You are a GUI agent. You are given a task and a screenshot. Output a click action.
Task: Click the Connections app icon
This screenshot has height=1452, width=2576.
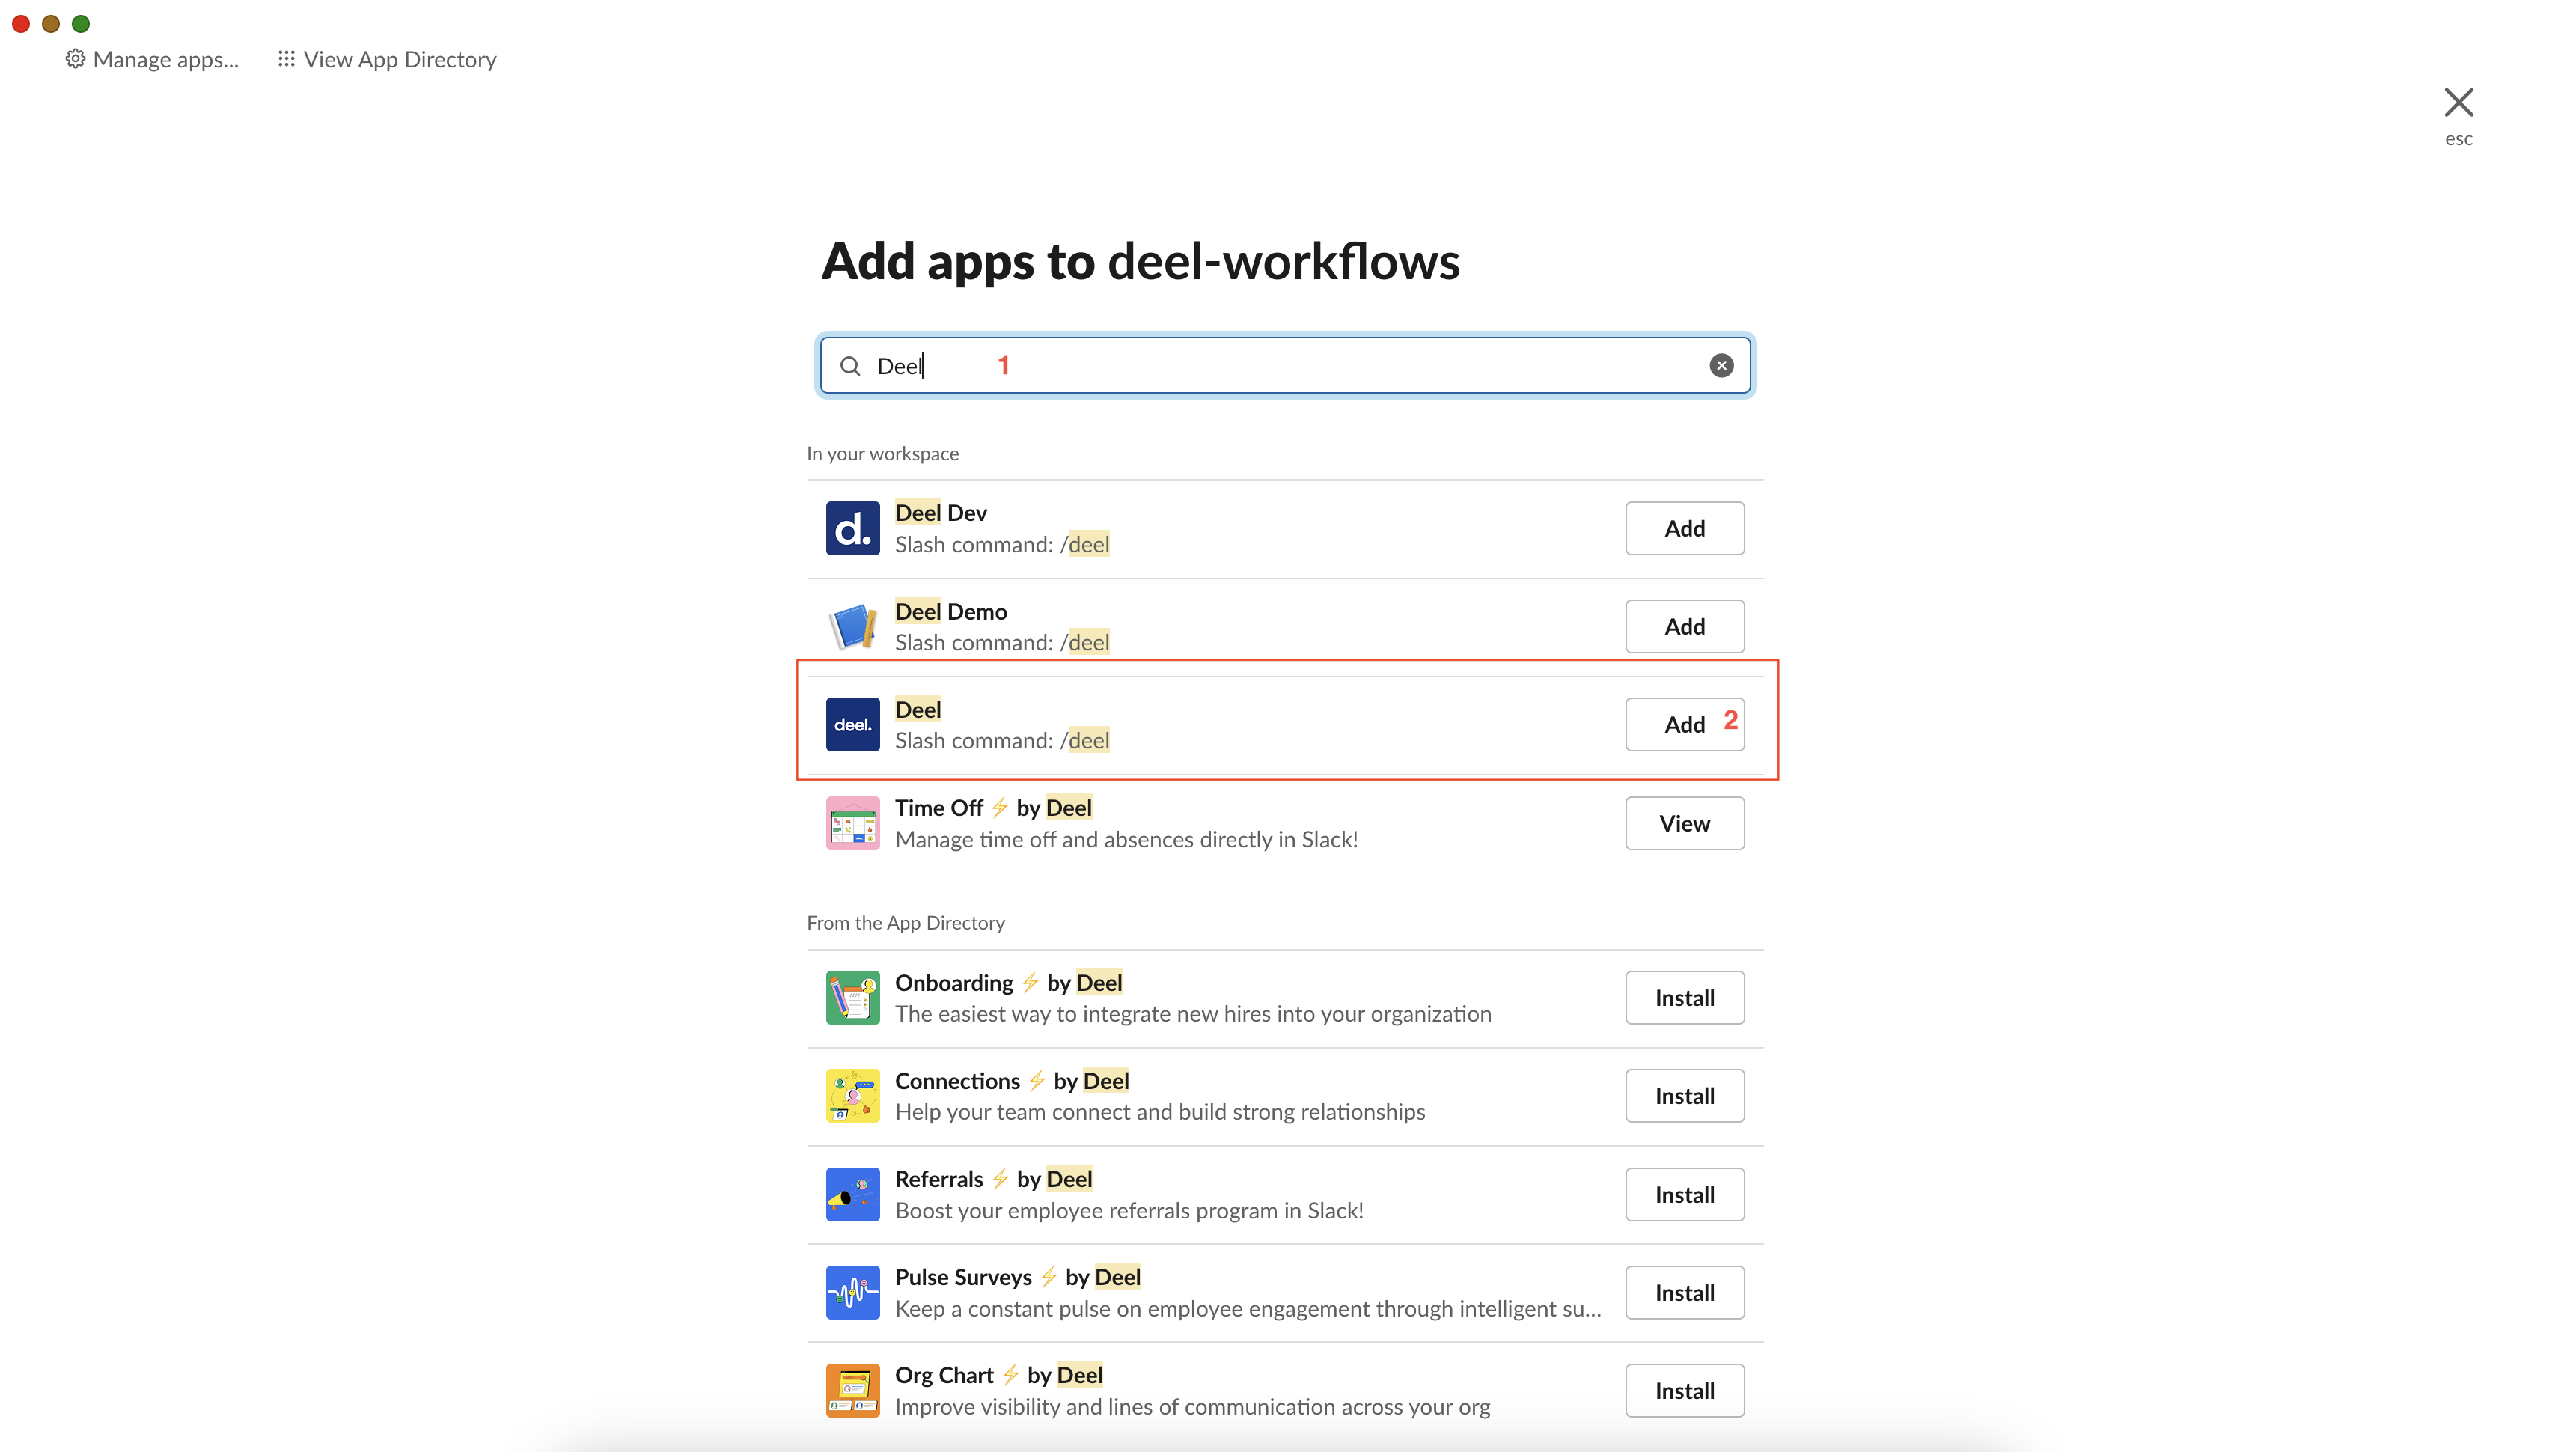pyautogui.click(x=852, y=1096)
